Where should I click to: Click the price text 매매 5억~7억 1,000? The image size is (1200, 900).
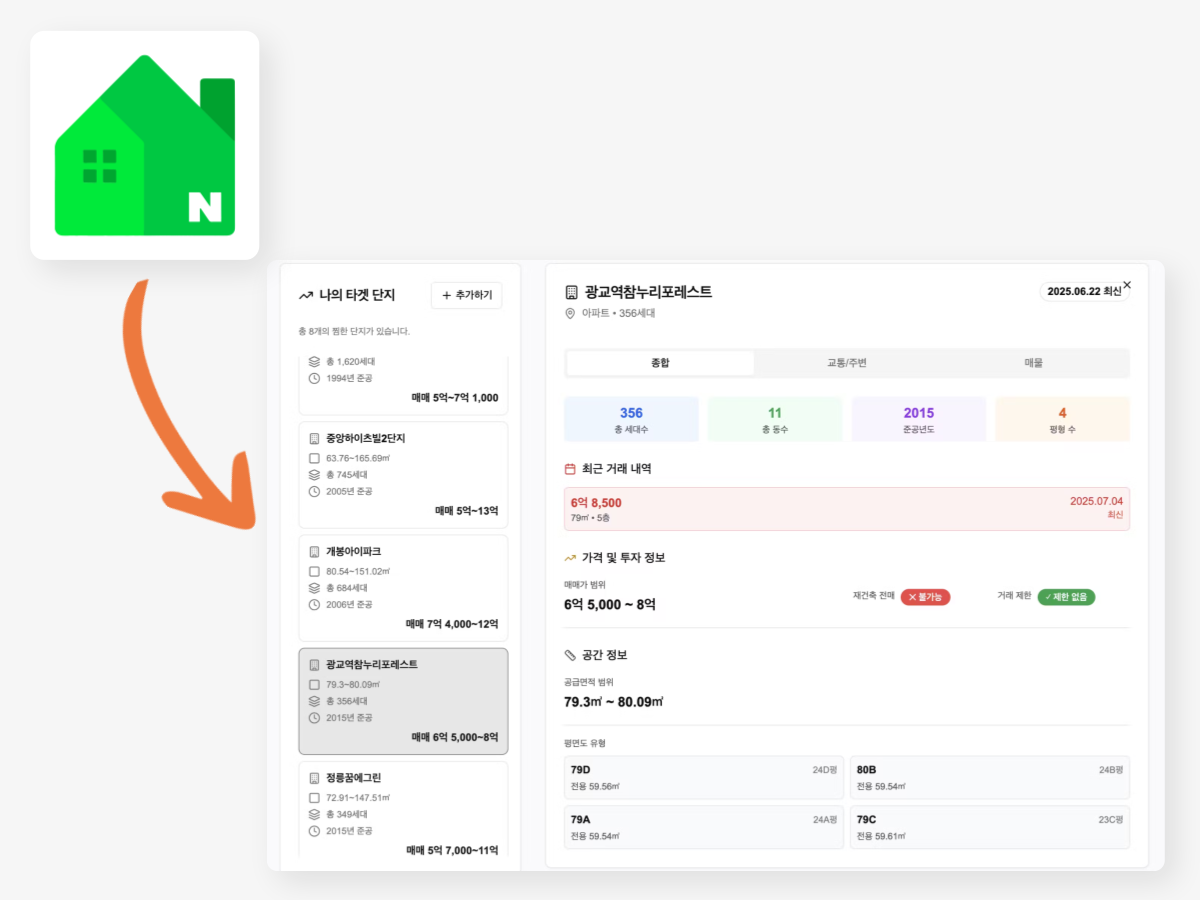tap(455, 398)
